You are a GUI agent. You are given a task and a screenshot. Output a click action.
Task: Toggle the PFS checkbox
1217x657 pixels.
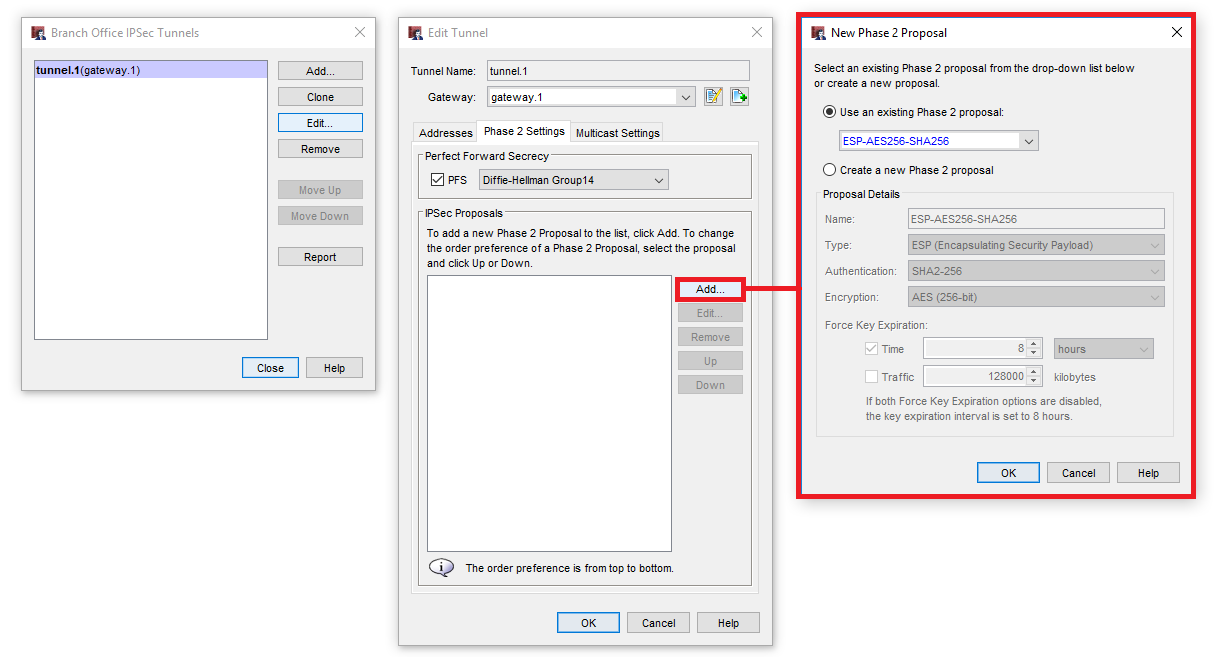[x=436, y=180]
